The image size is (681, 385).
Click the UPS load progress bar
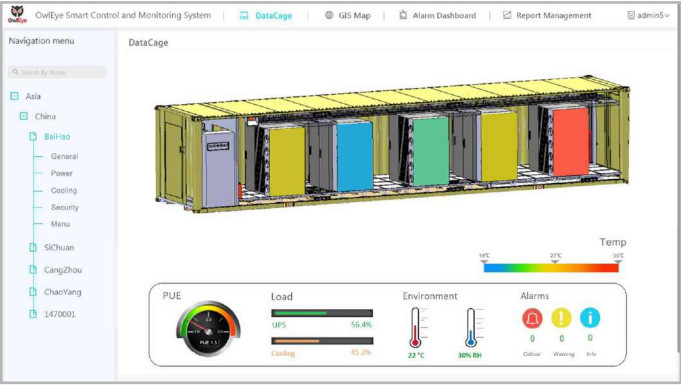322,313
